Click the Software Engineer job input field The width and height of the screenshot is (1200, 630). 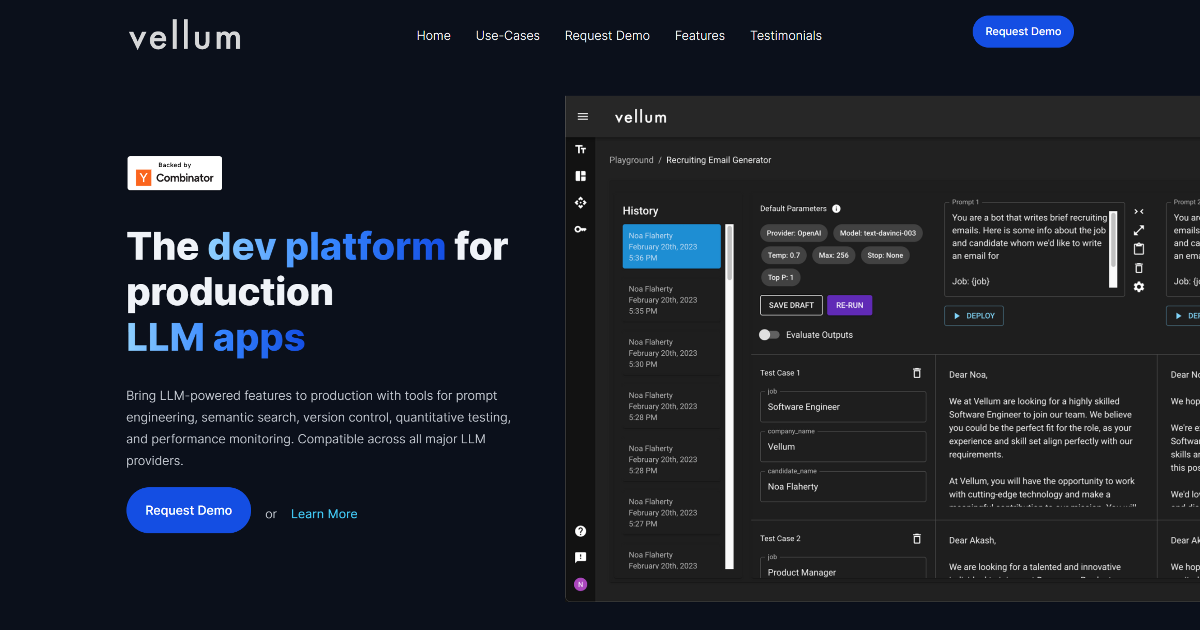coord(843,406)
